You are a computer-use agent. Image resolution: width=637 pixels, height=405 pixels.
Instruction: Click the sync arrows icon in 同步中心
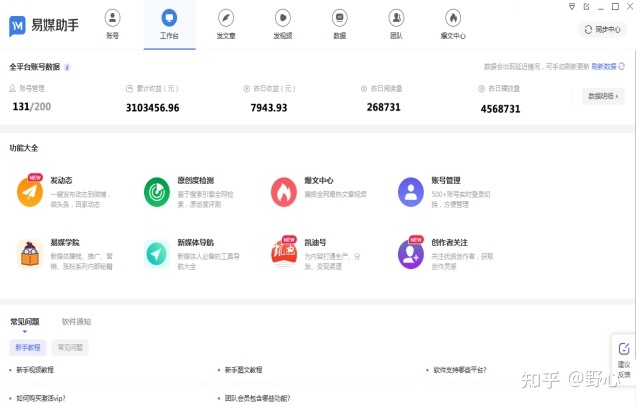click(x=588, y=30)
